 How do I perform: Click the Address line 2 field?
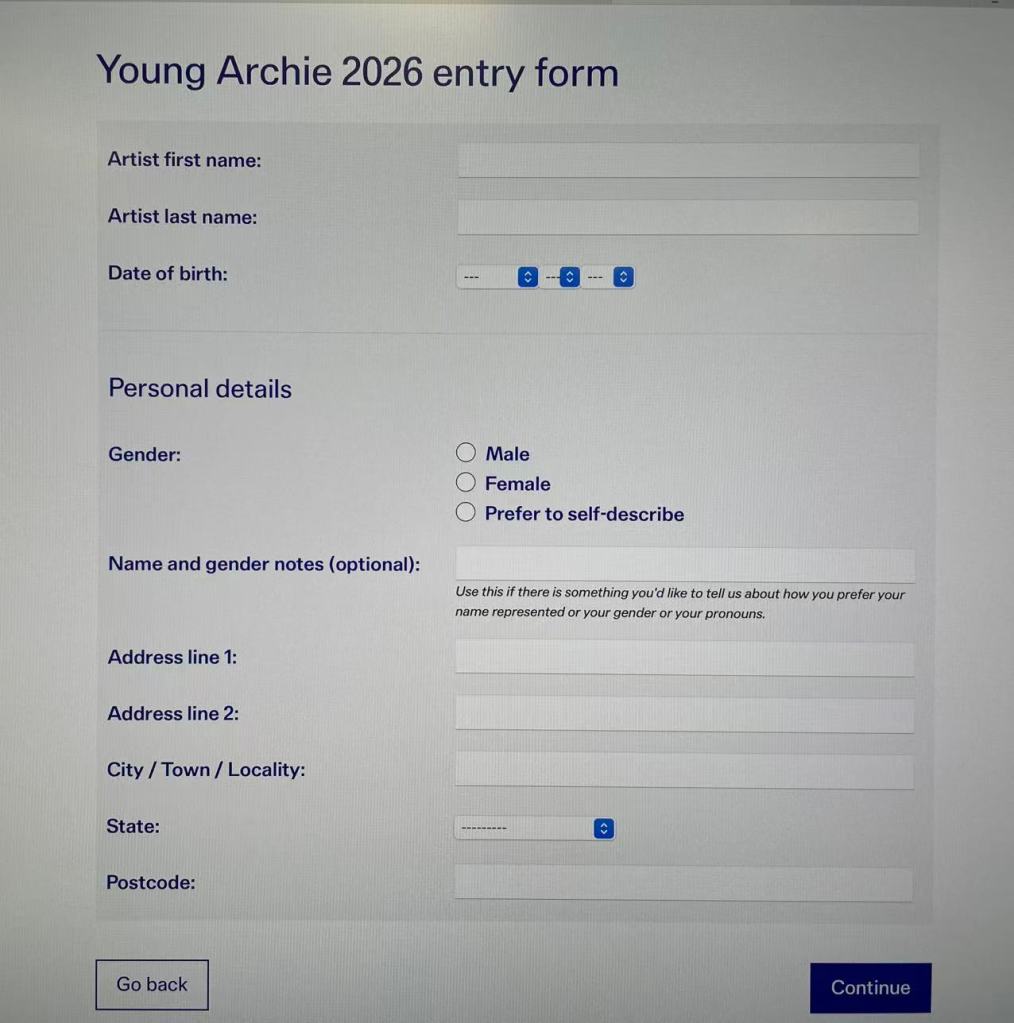tap(685, 714)
